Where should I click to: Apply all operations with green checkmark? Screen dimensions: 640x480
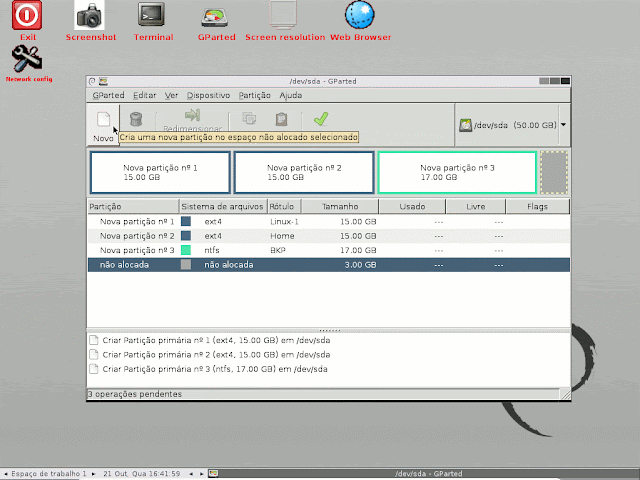[321, 119]
